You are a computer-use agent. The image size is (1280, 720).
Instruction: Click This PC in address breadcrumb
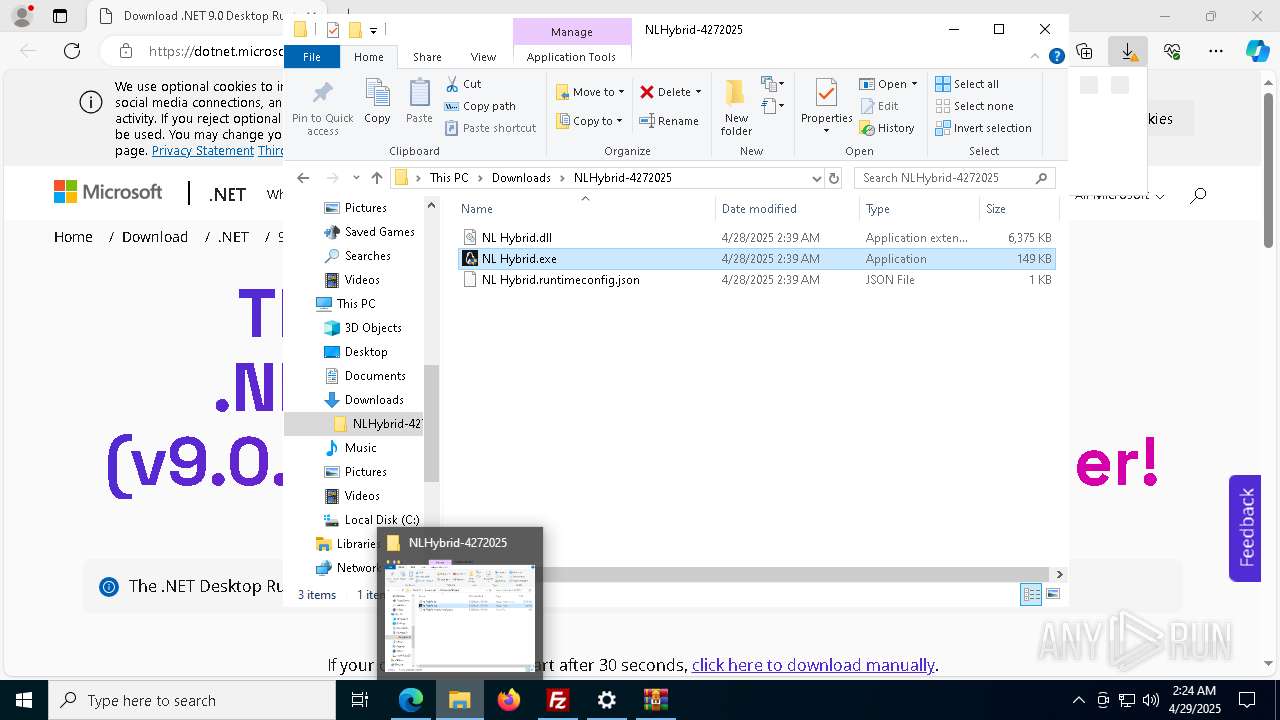tap(448, 178)
